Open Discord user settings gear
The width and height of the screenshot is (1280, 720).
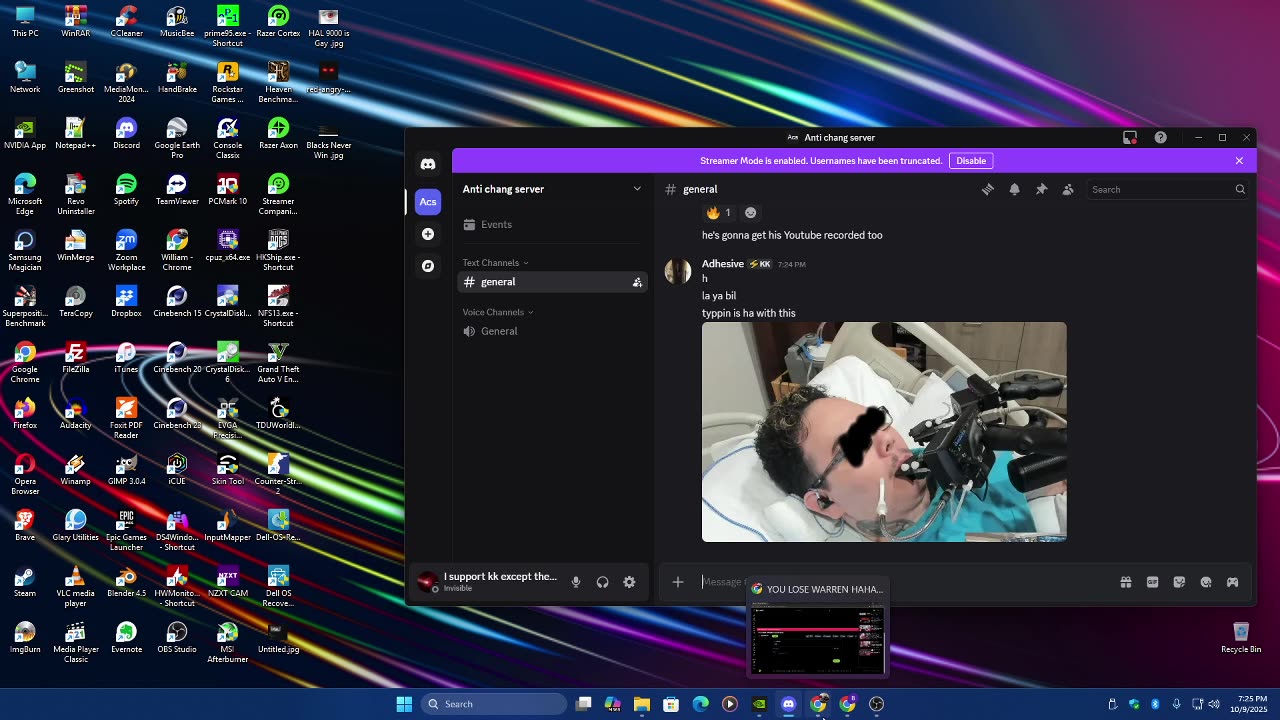point(629,582)
